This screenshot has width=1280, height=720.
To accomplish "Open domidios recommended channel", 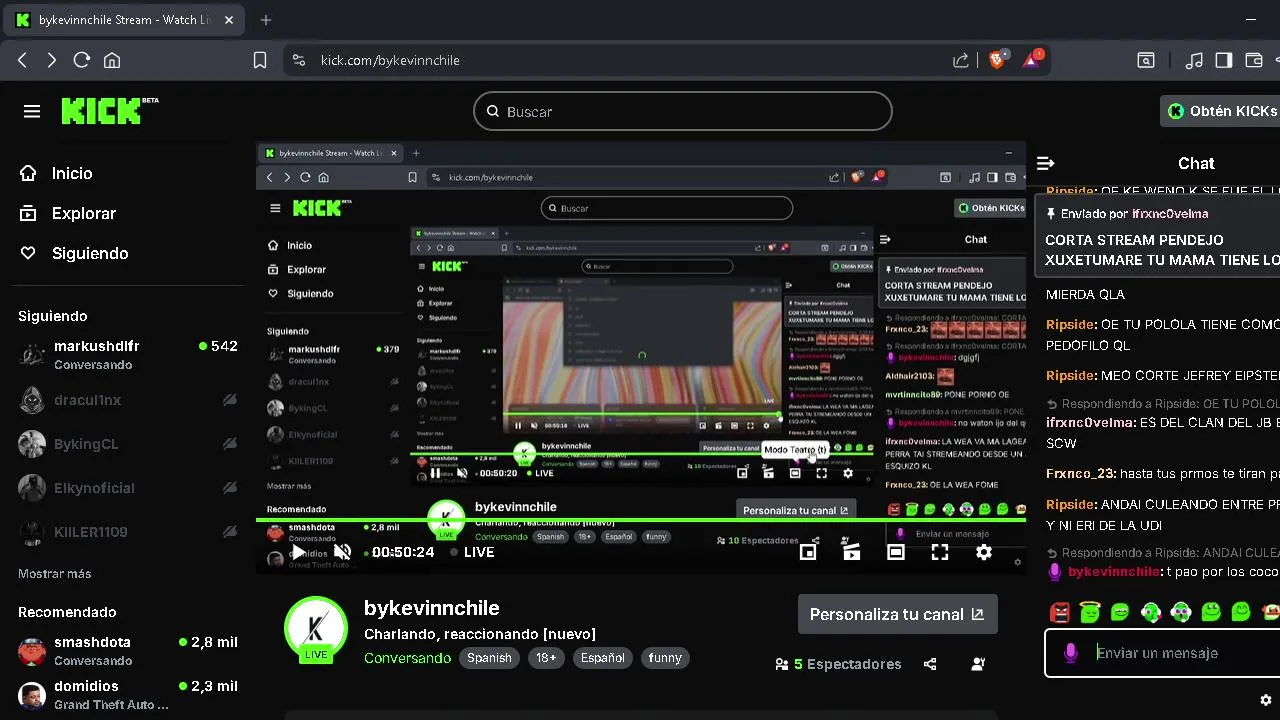I will point(128,695).
